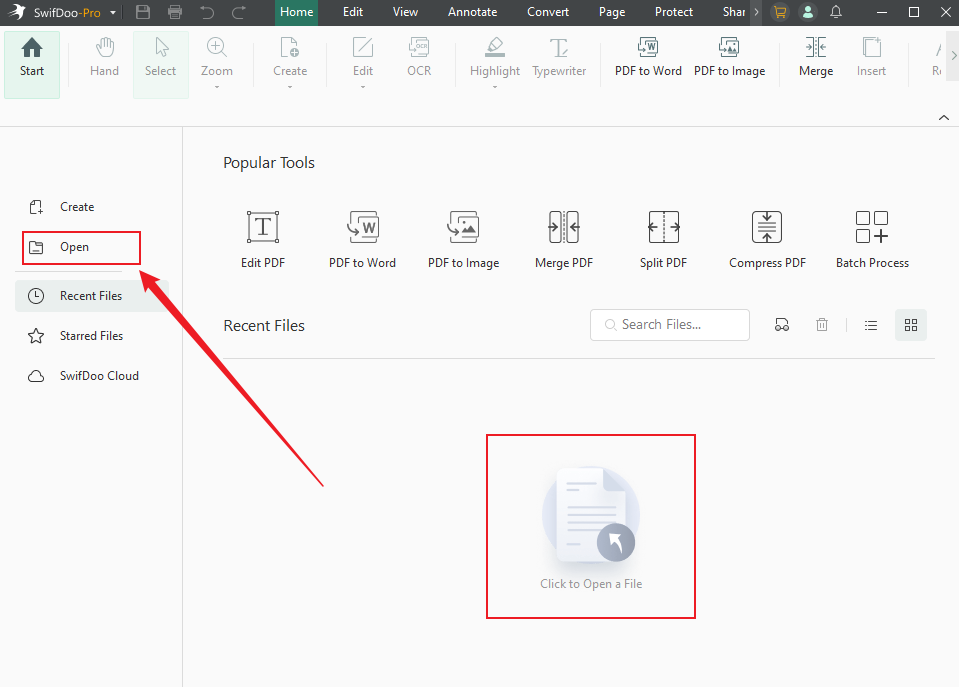Viewport: 959px width, 687px height.
Task: Open the shopping cart icon in title bar
Action: click(x=780, y=12)
